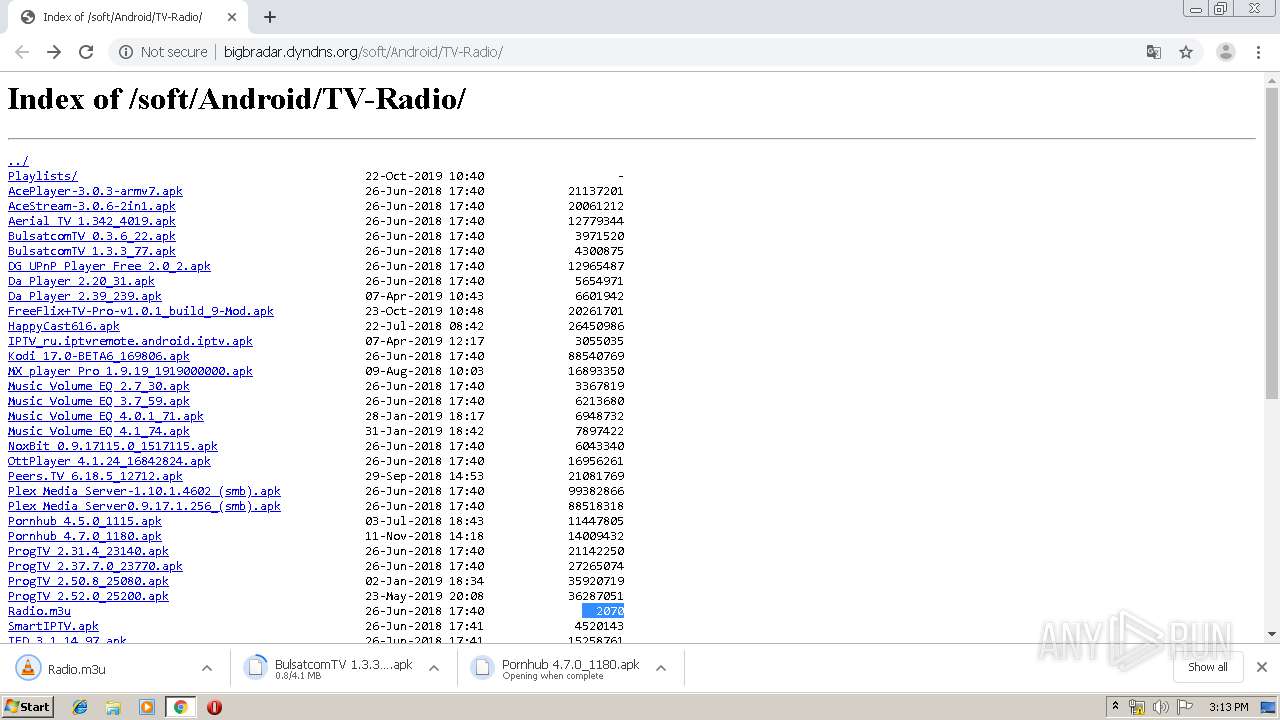Download AcePlayer-3.0.3-armv7.apk
Image resolution: width=1280 pixels, height=720 pixels.
coord(95,191)
